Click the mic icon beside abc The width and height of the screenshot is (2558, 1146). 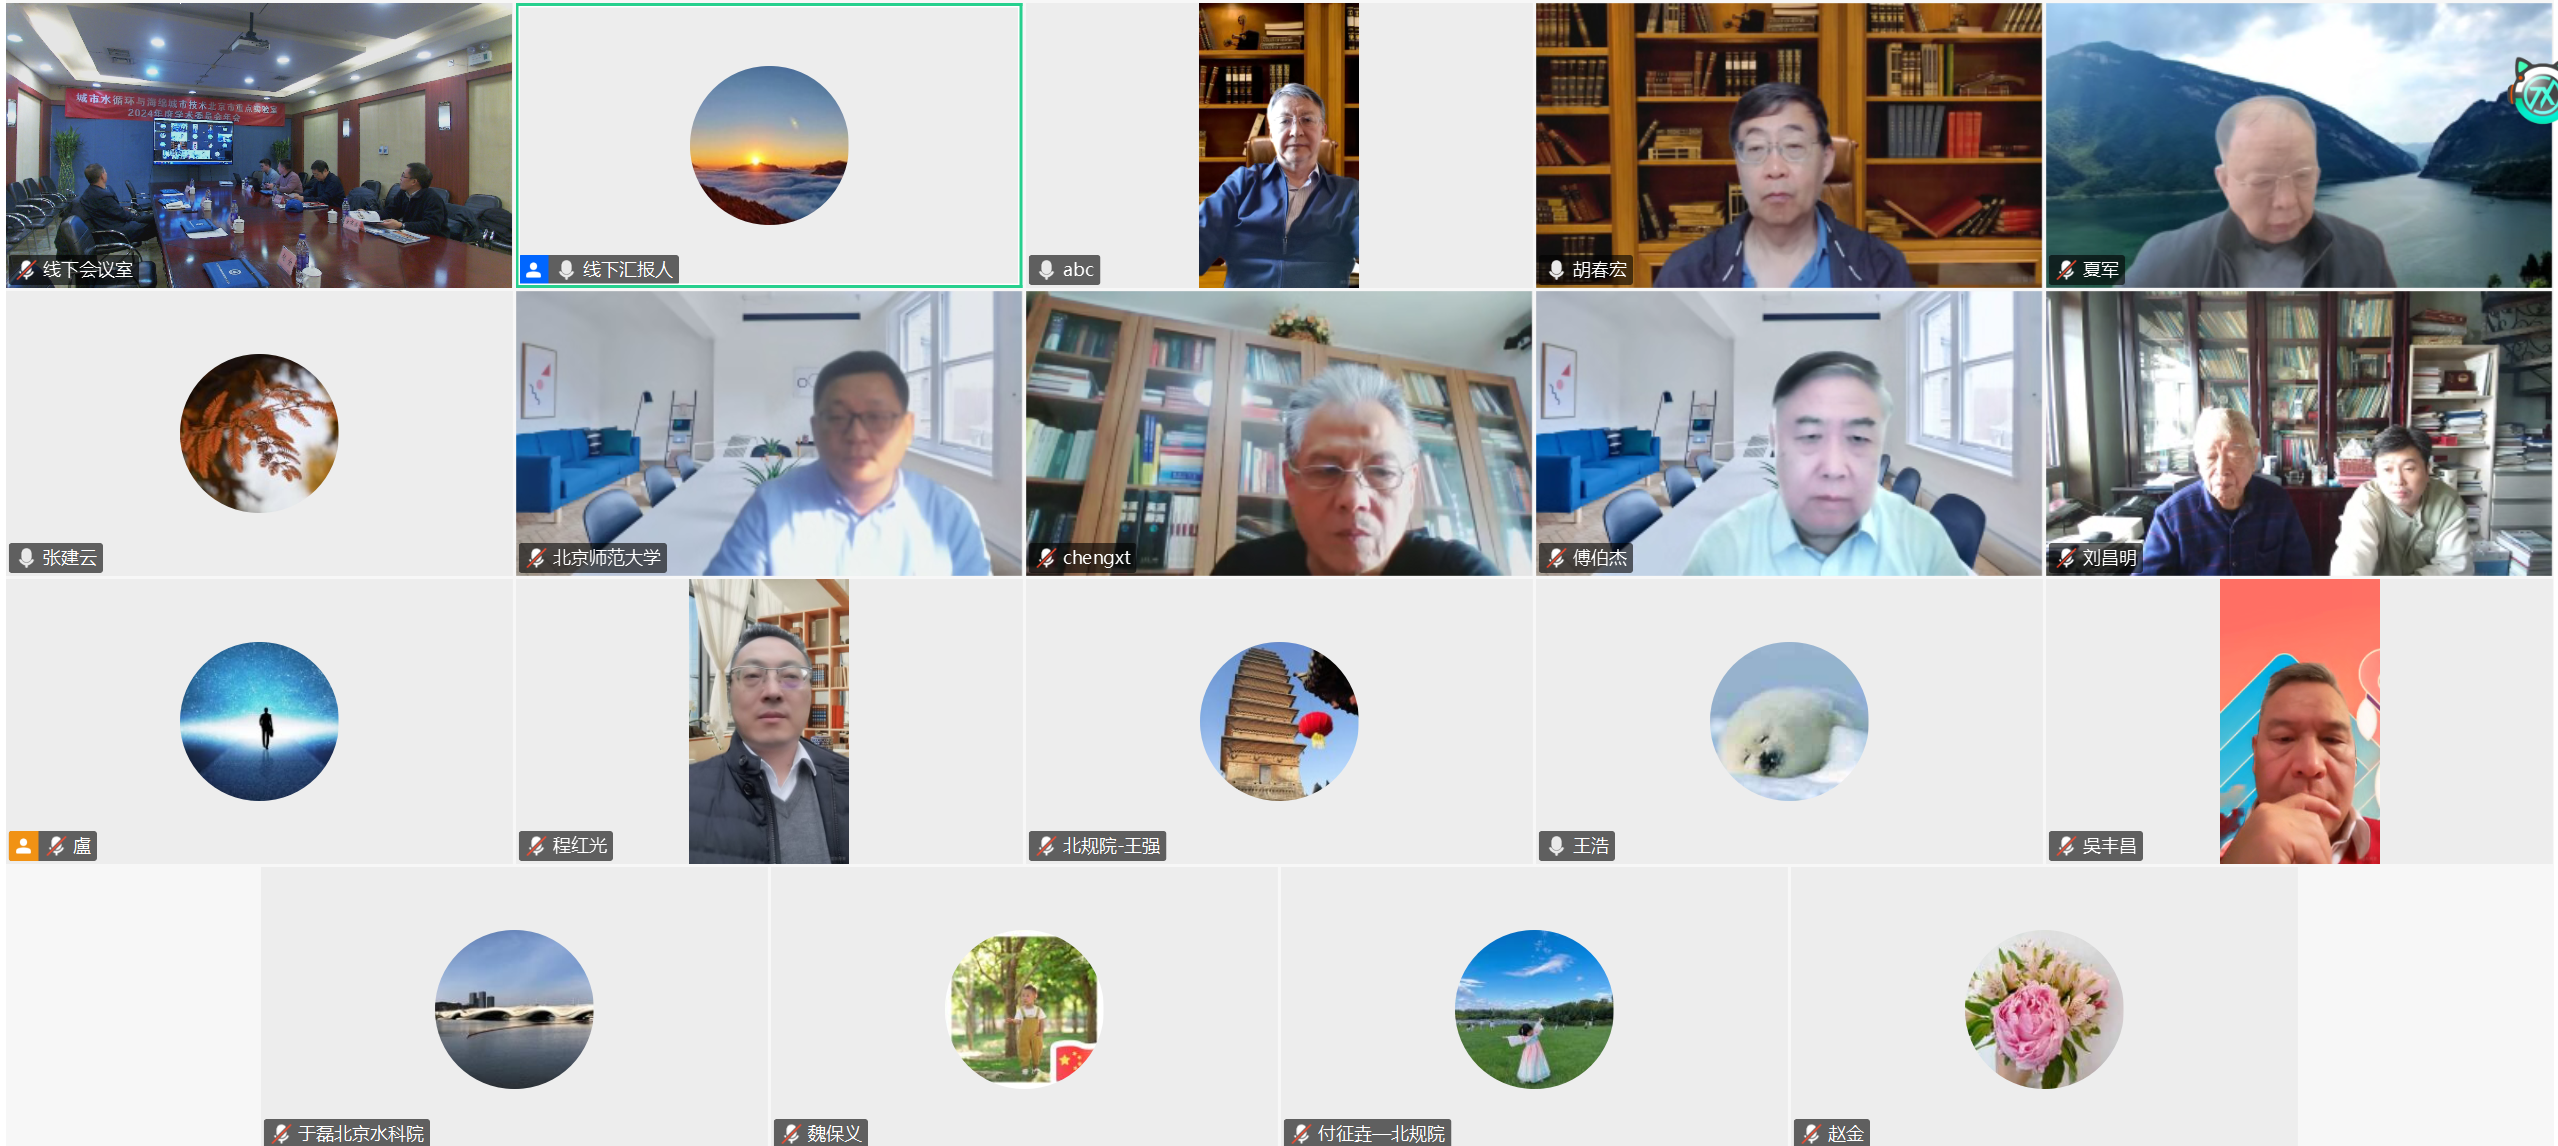(1046, 270)
